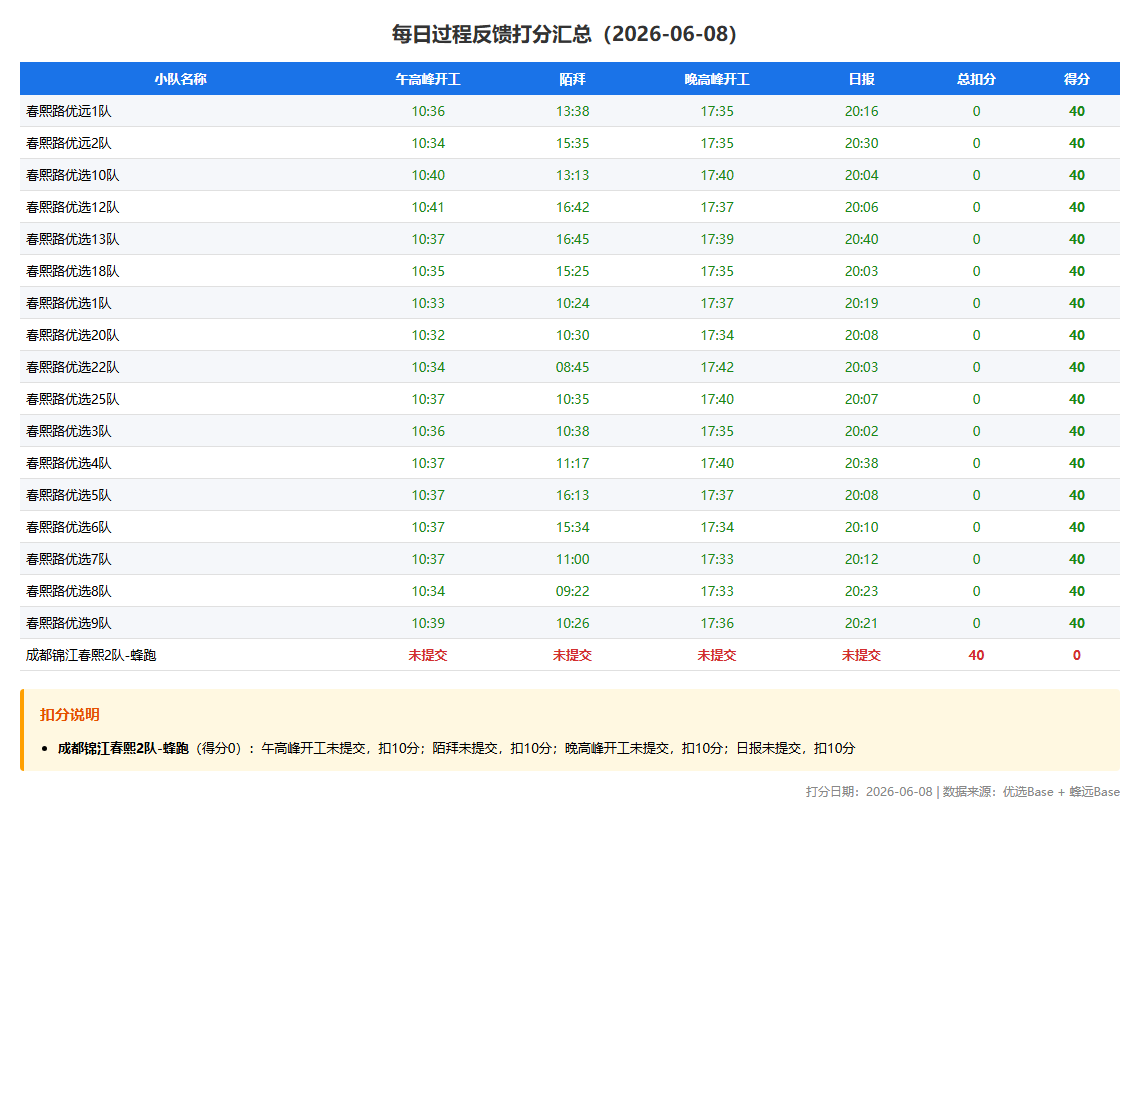Click footer text 数据来源：优选Base + 蜂远Base
Screen dimensions: 1140x1100
coord(1031,792)
